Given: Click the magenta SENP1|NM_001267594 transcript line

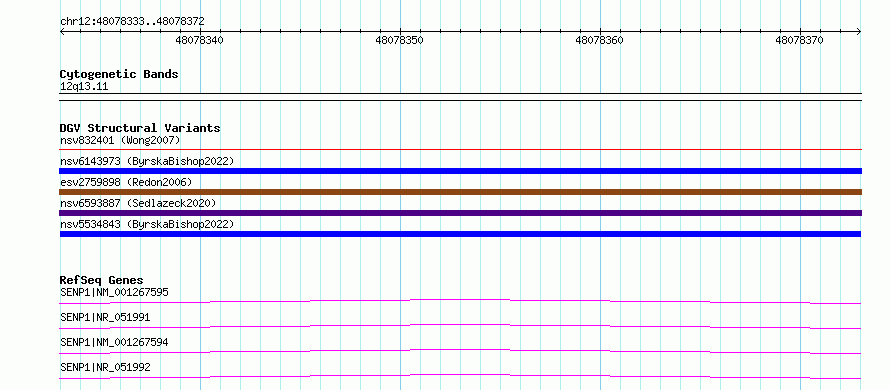Looking at the screenshot, I should tap(460, 351).
